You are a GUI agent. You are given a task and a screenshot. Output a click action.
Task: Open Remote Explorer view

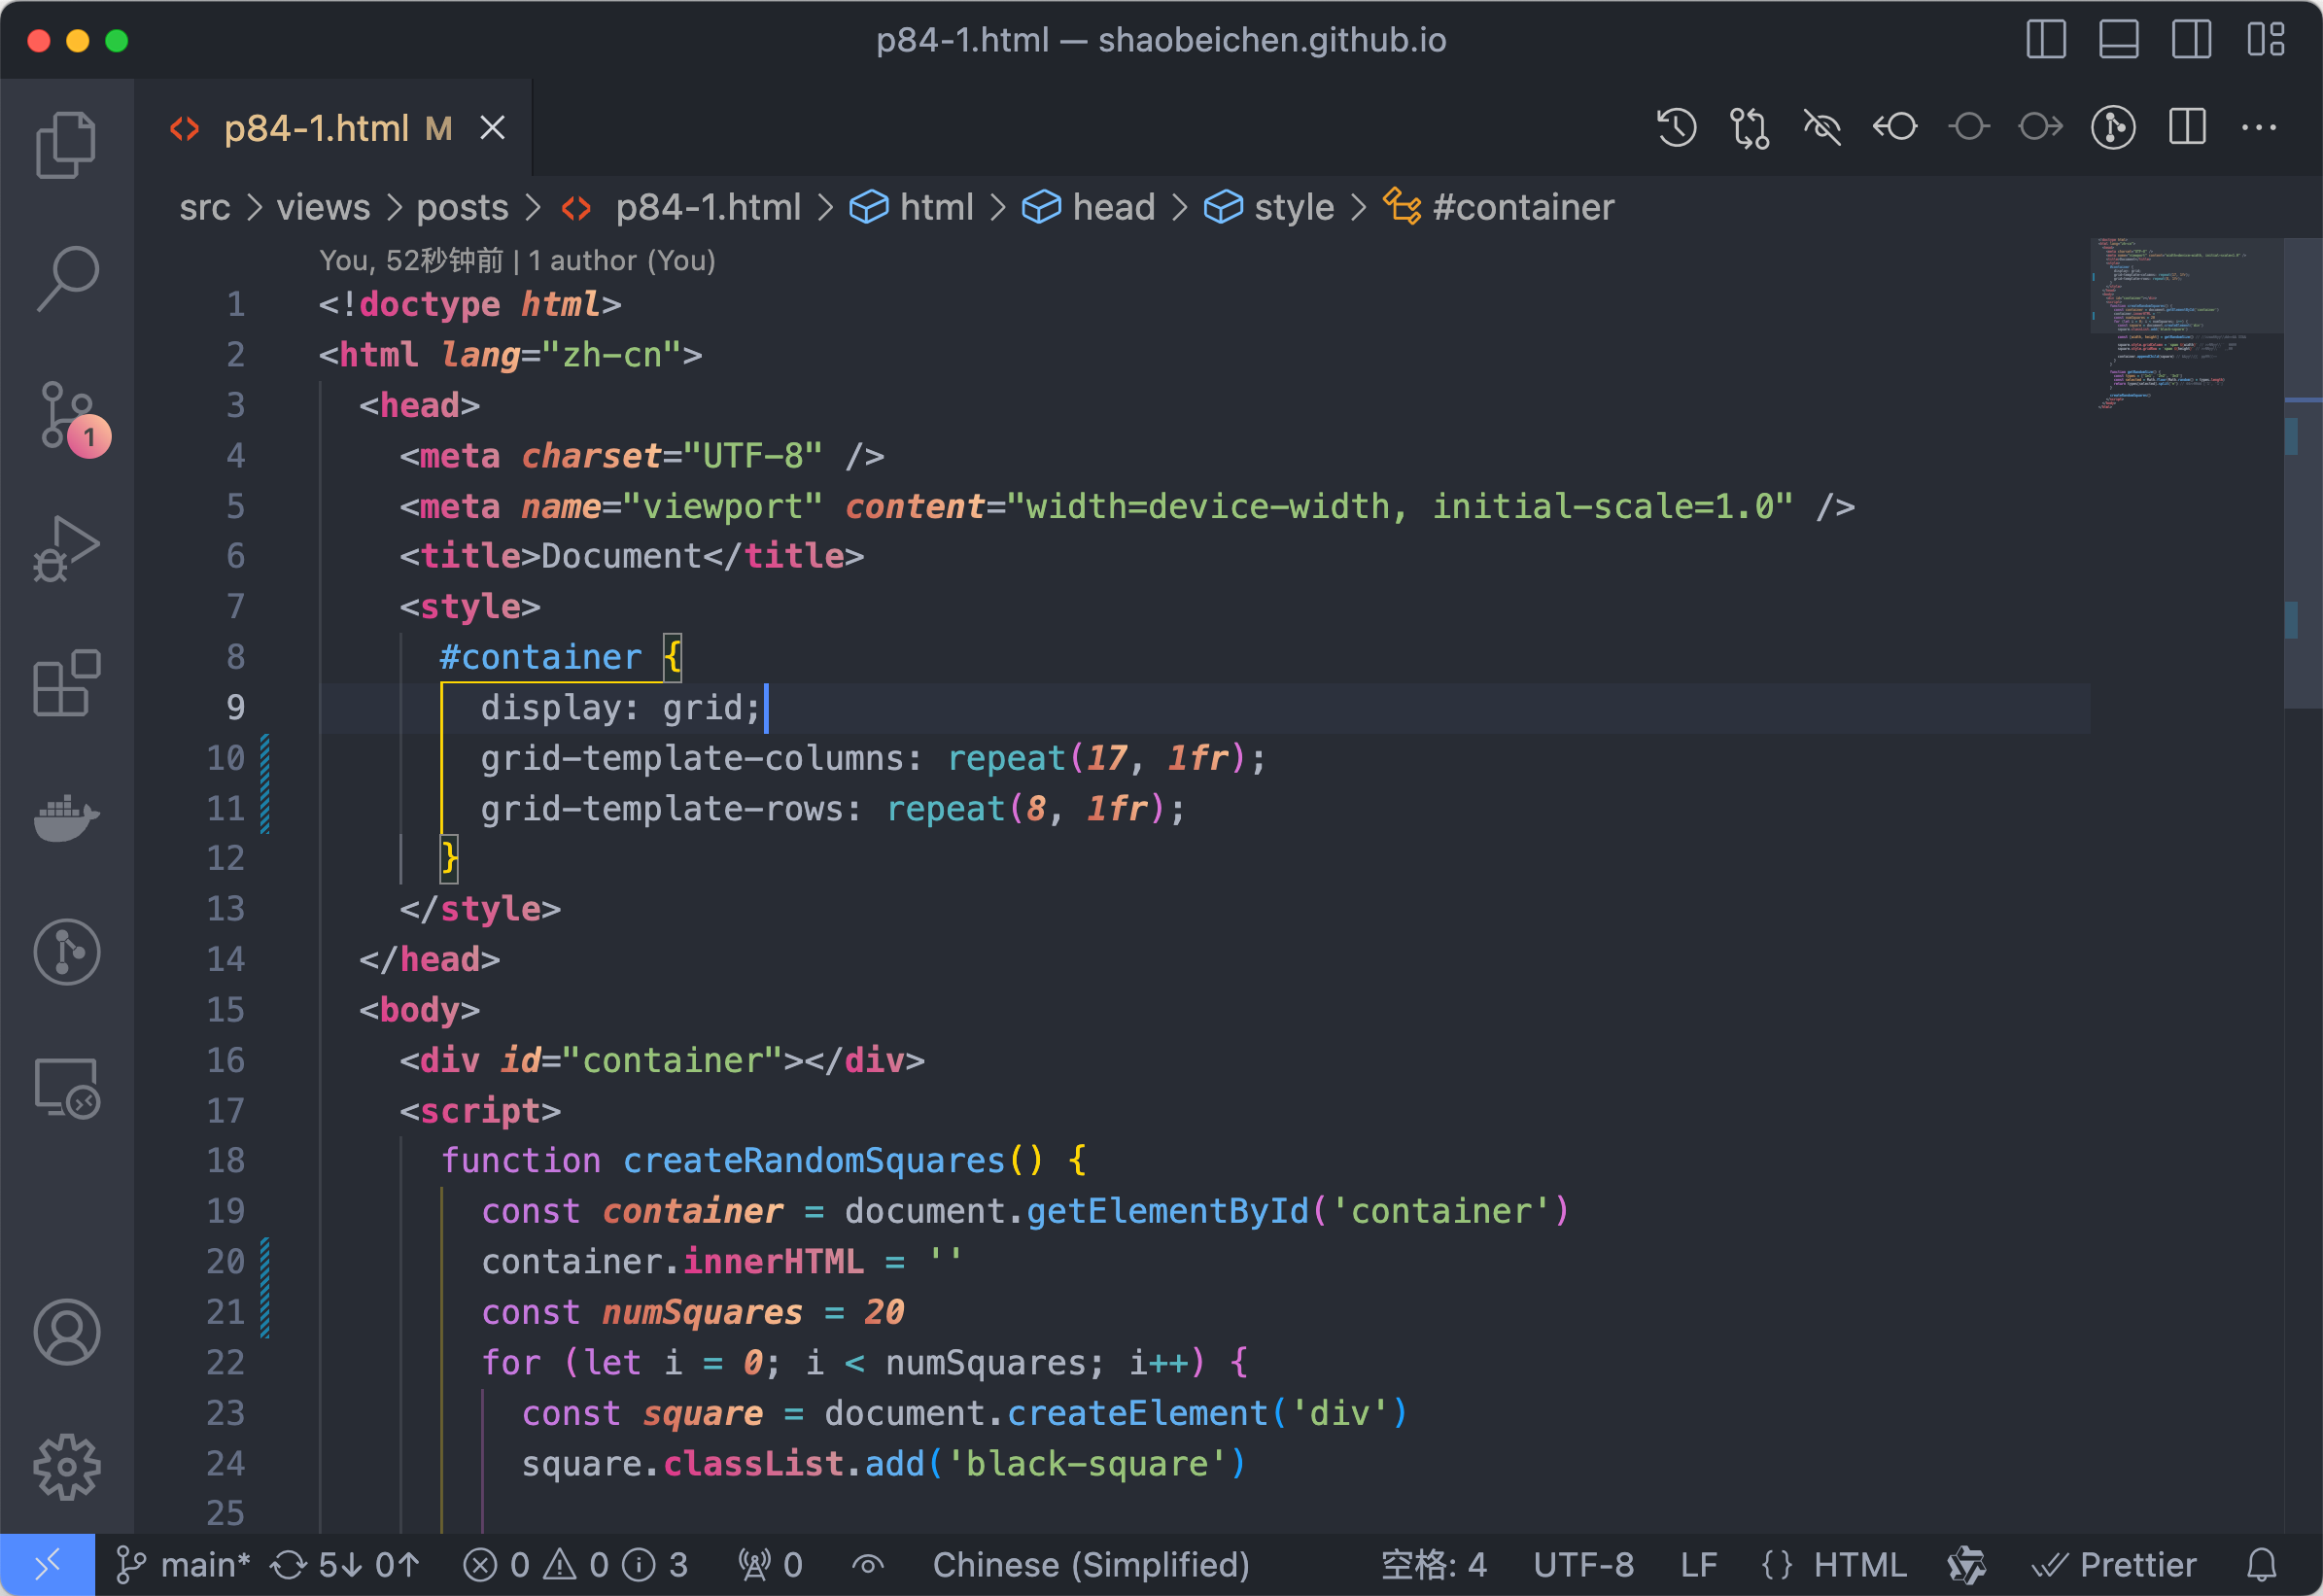(x=66, y=1088)
